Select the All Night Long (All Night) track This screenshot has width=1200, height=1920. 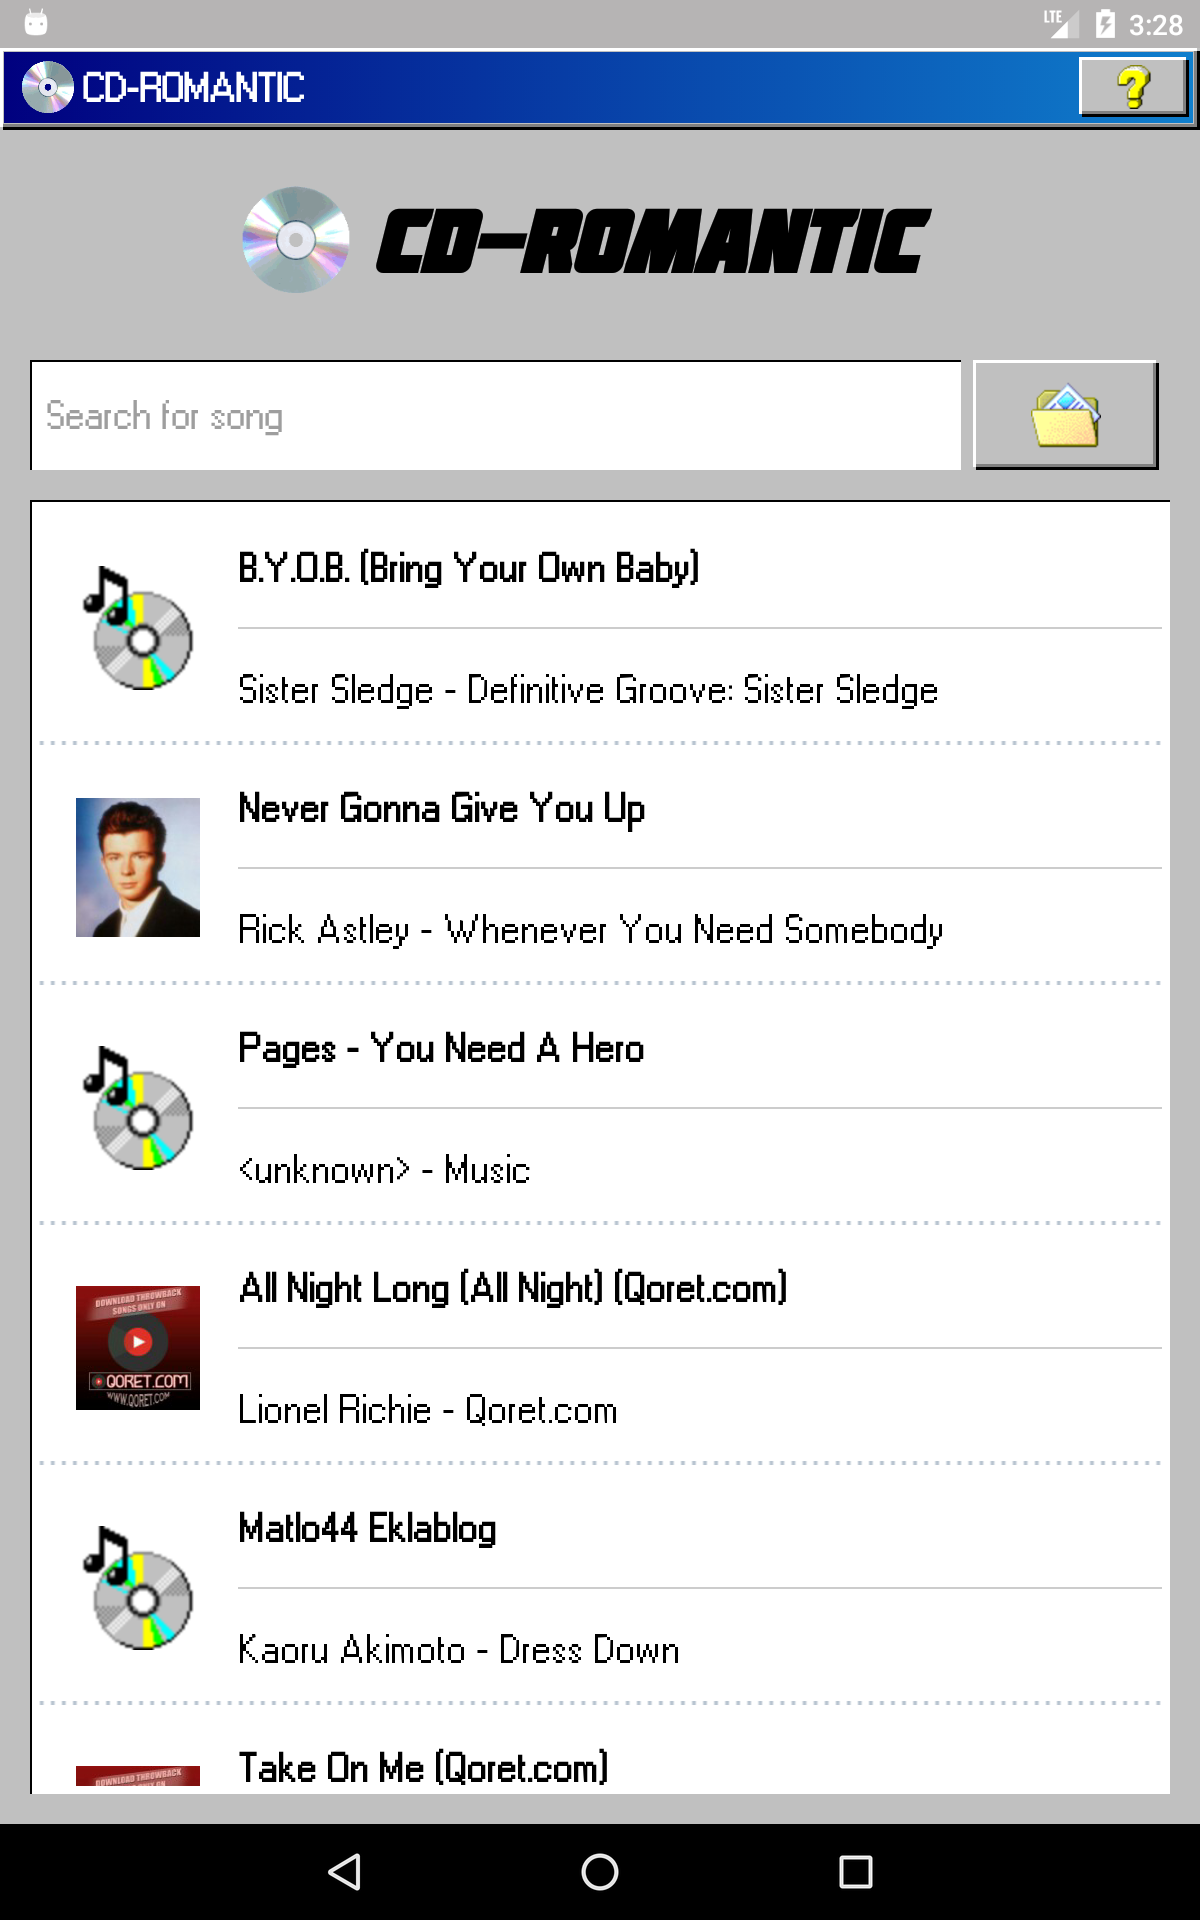tap(513, 1288)
